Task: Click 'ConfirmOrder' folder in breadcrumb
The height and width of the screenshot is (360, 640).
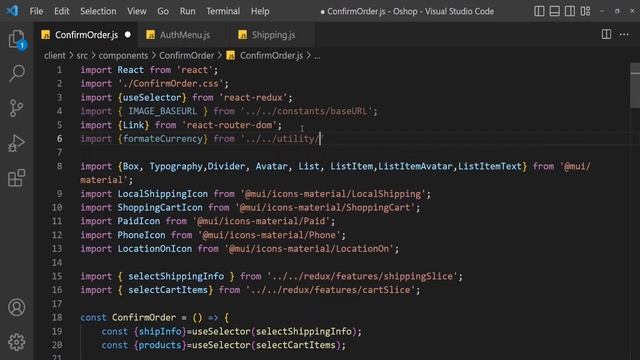Action: click(187, 56)
